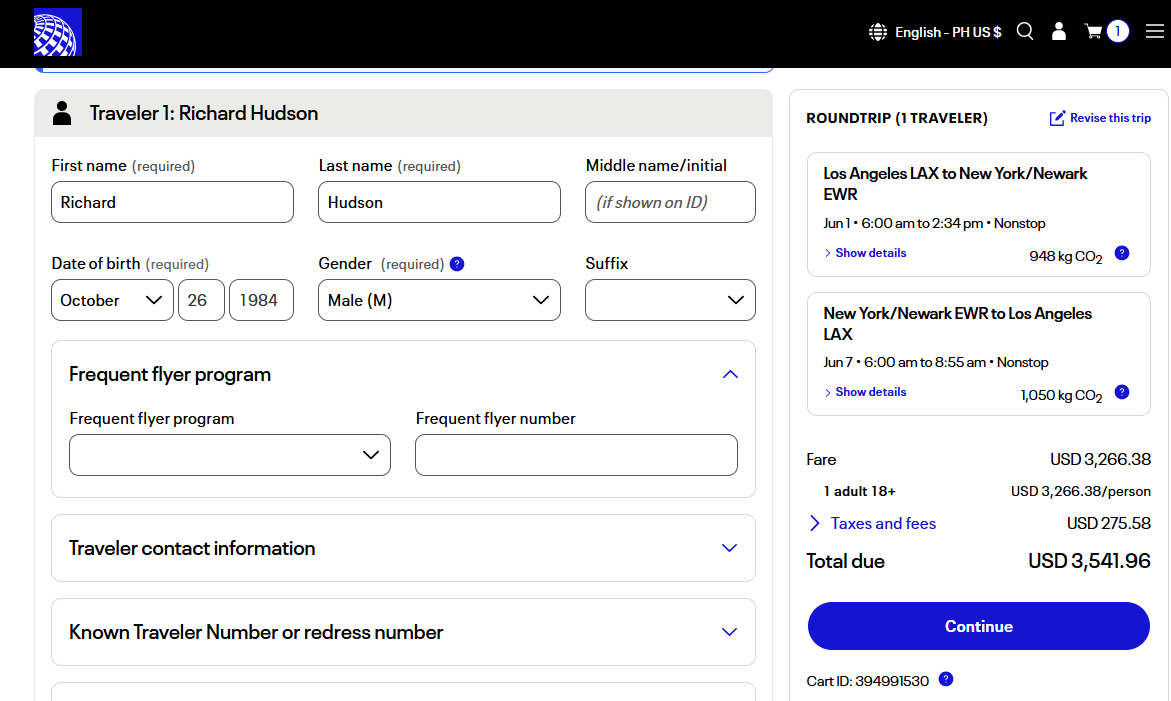Click the Revise this trip link
The width and height of the screenshot is (1171, 701).
pos(1110,118)
